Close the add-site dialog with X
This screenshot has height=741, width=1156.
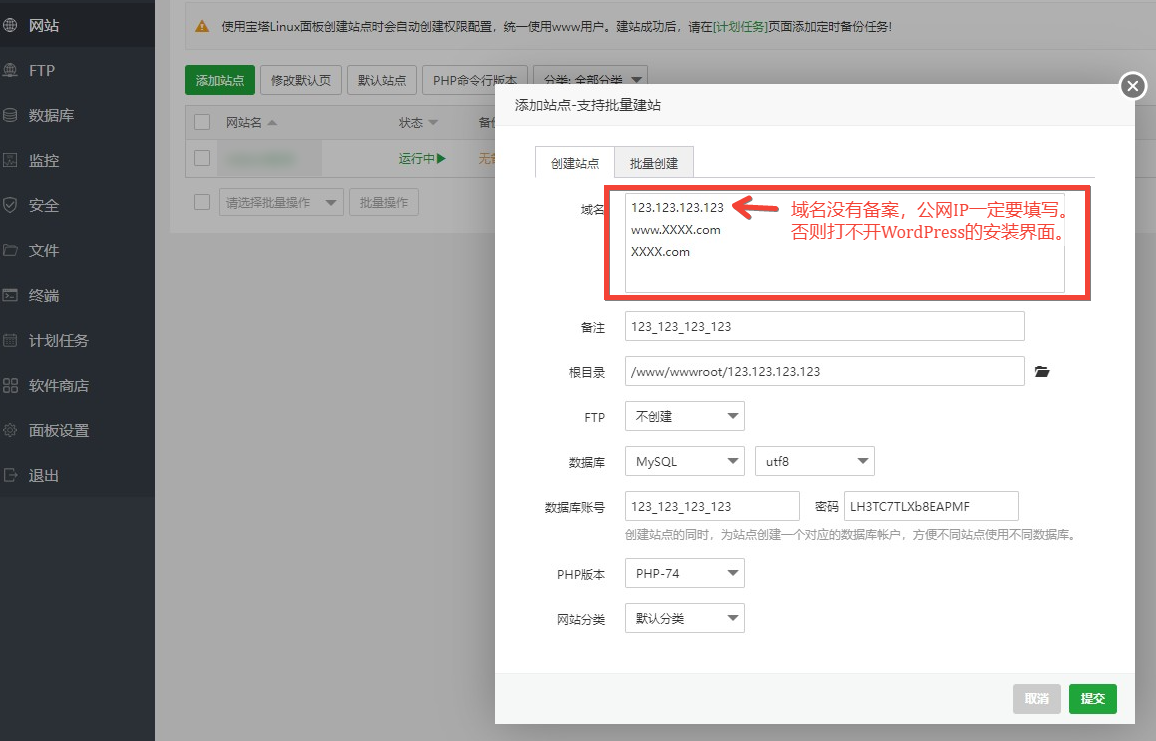pyautogui.click(x=1132, y=87)
